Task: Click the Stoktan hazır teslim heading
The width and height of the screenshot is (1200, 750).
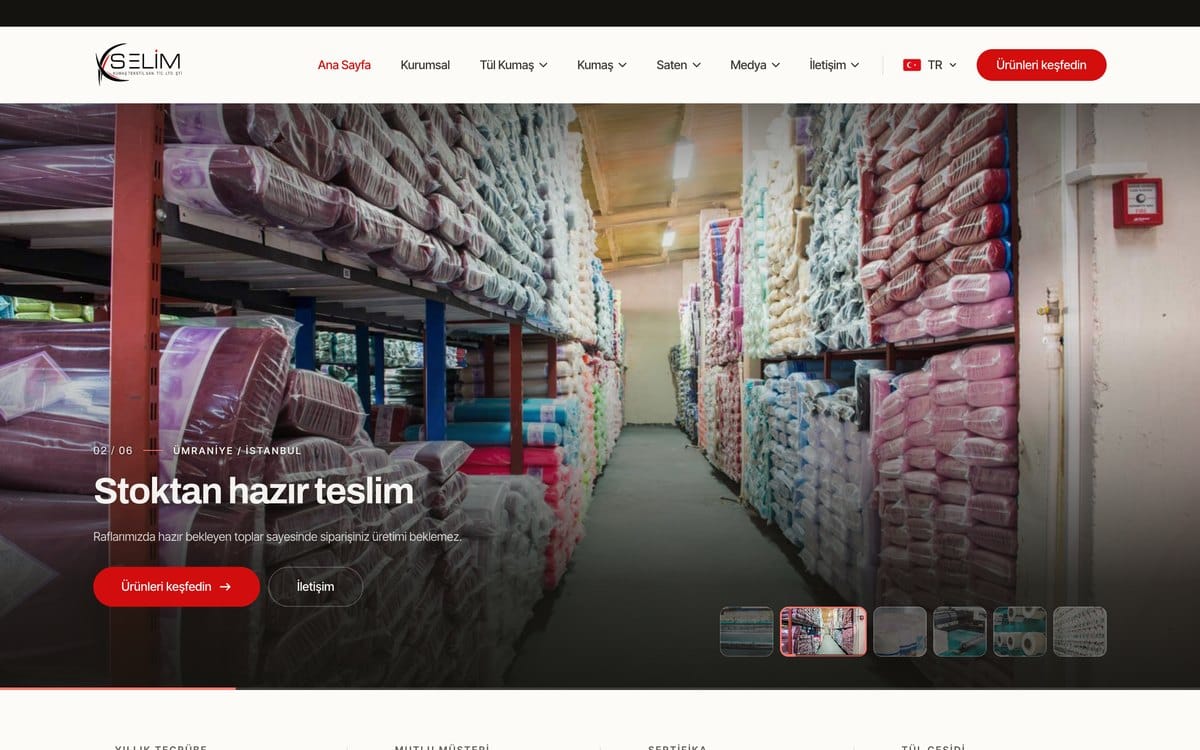Action: [253, 491]
